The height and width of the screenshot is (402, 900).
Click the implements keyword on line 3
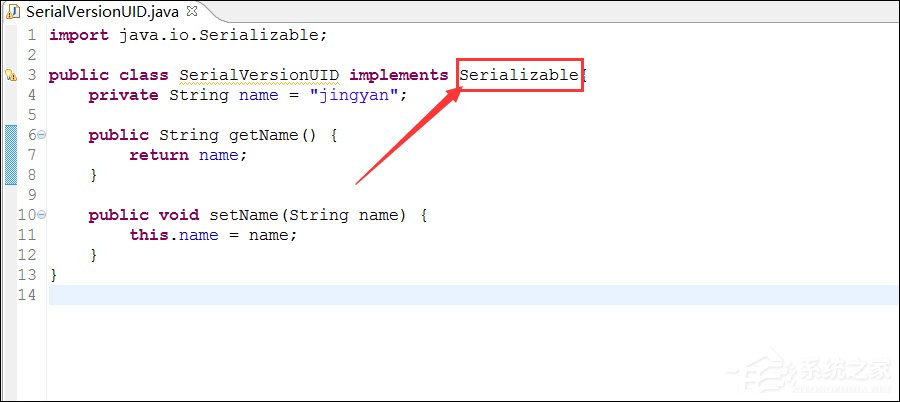pyautogui.click(x=399, y=75)
